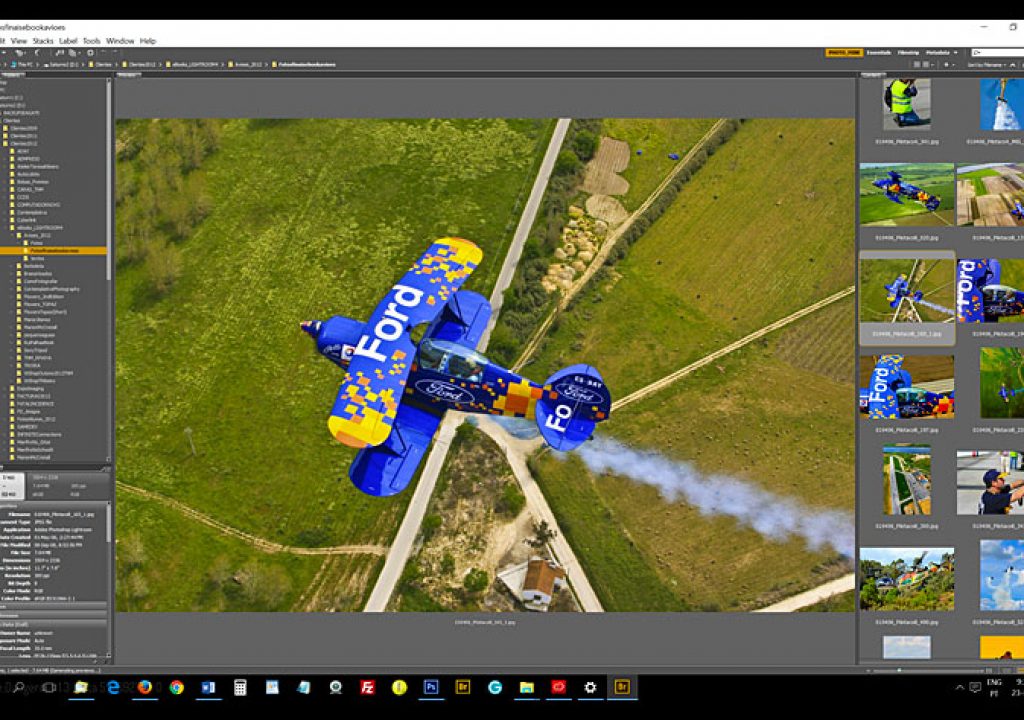This screenshot has width=1024, height=720.
Task: Select the aerial runway thumbnail
Action: pos(906,480)
